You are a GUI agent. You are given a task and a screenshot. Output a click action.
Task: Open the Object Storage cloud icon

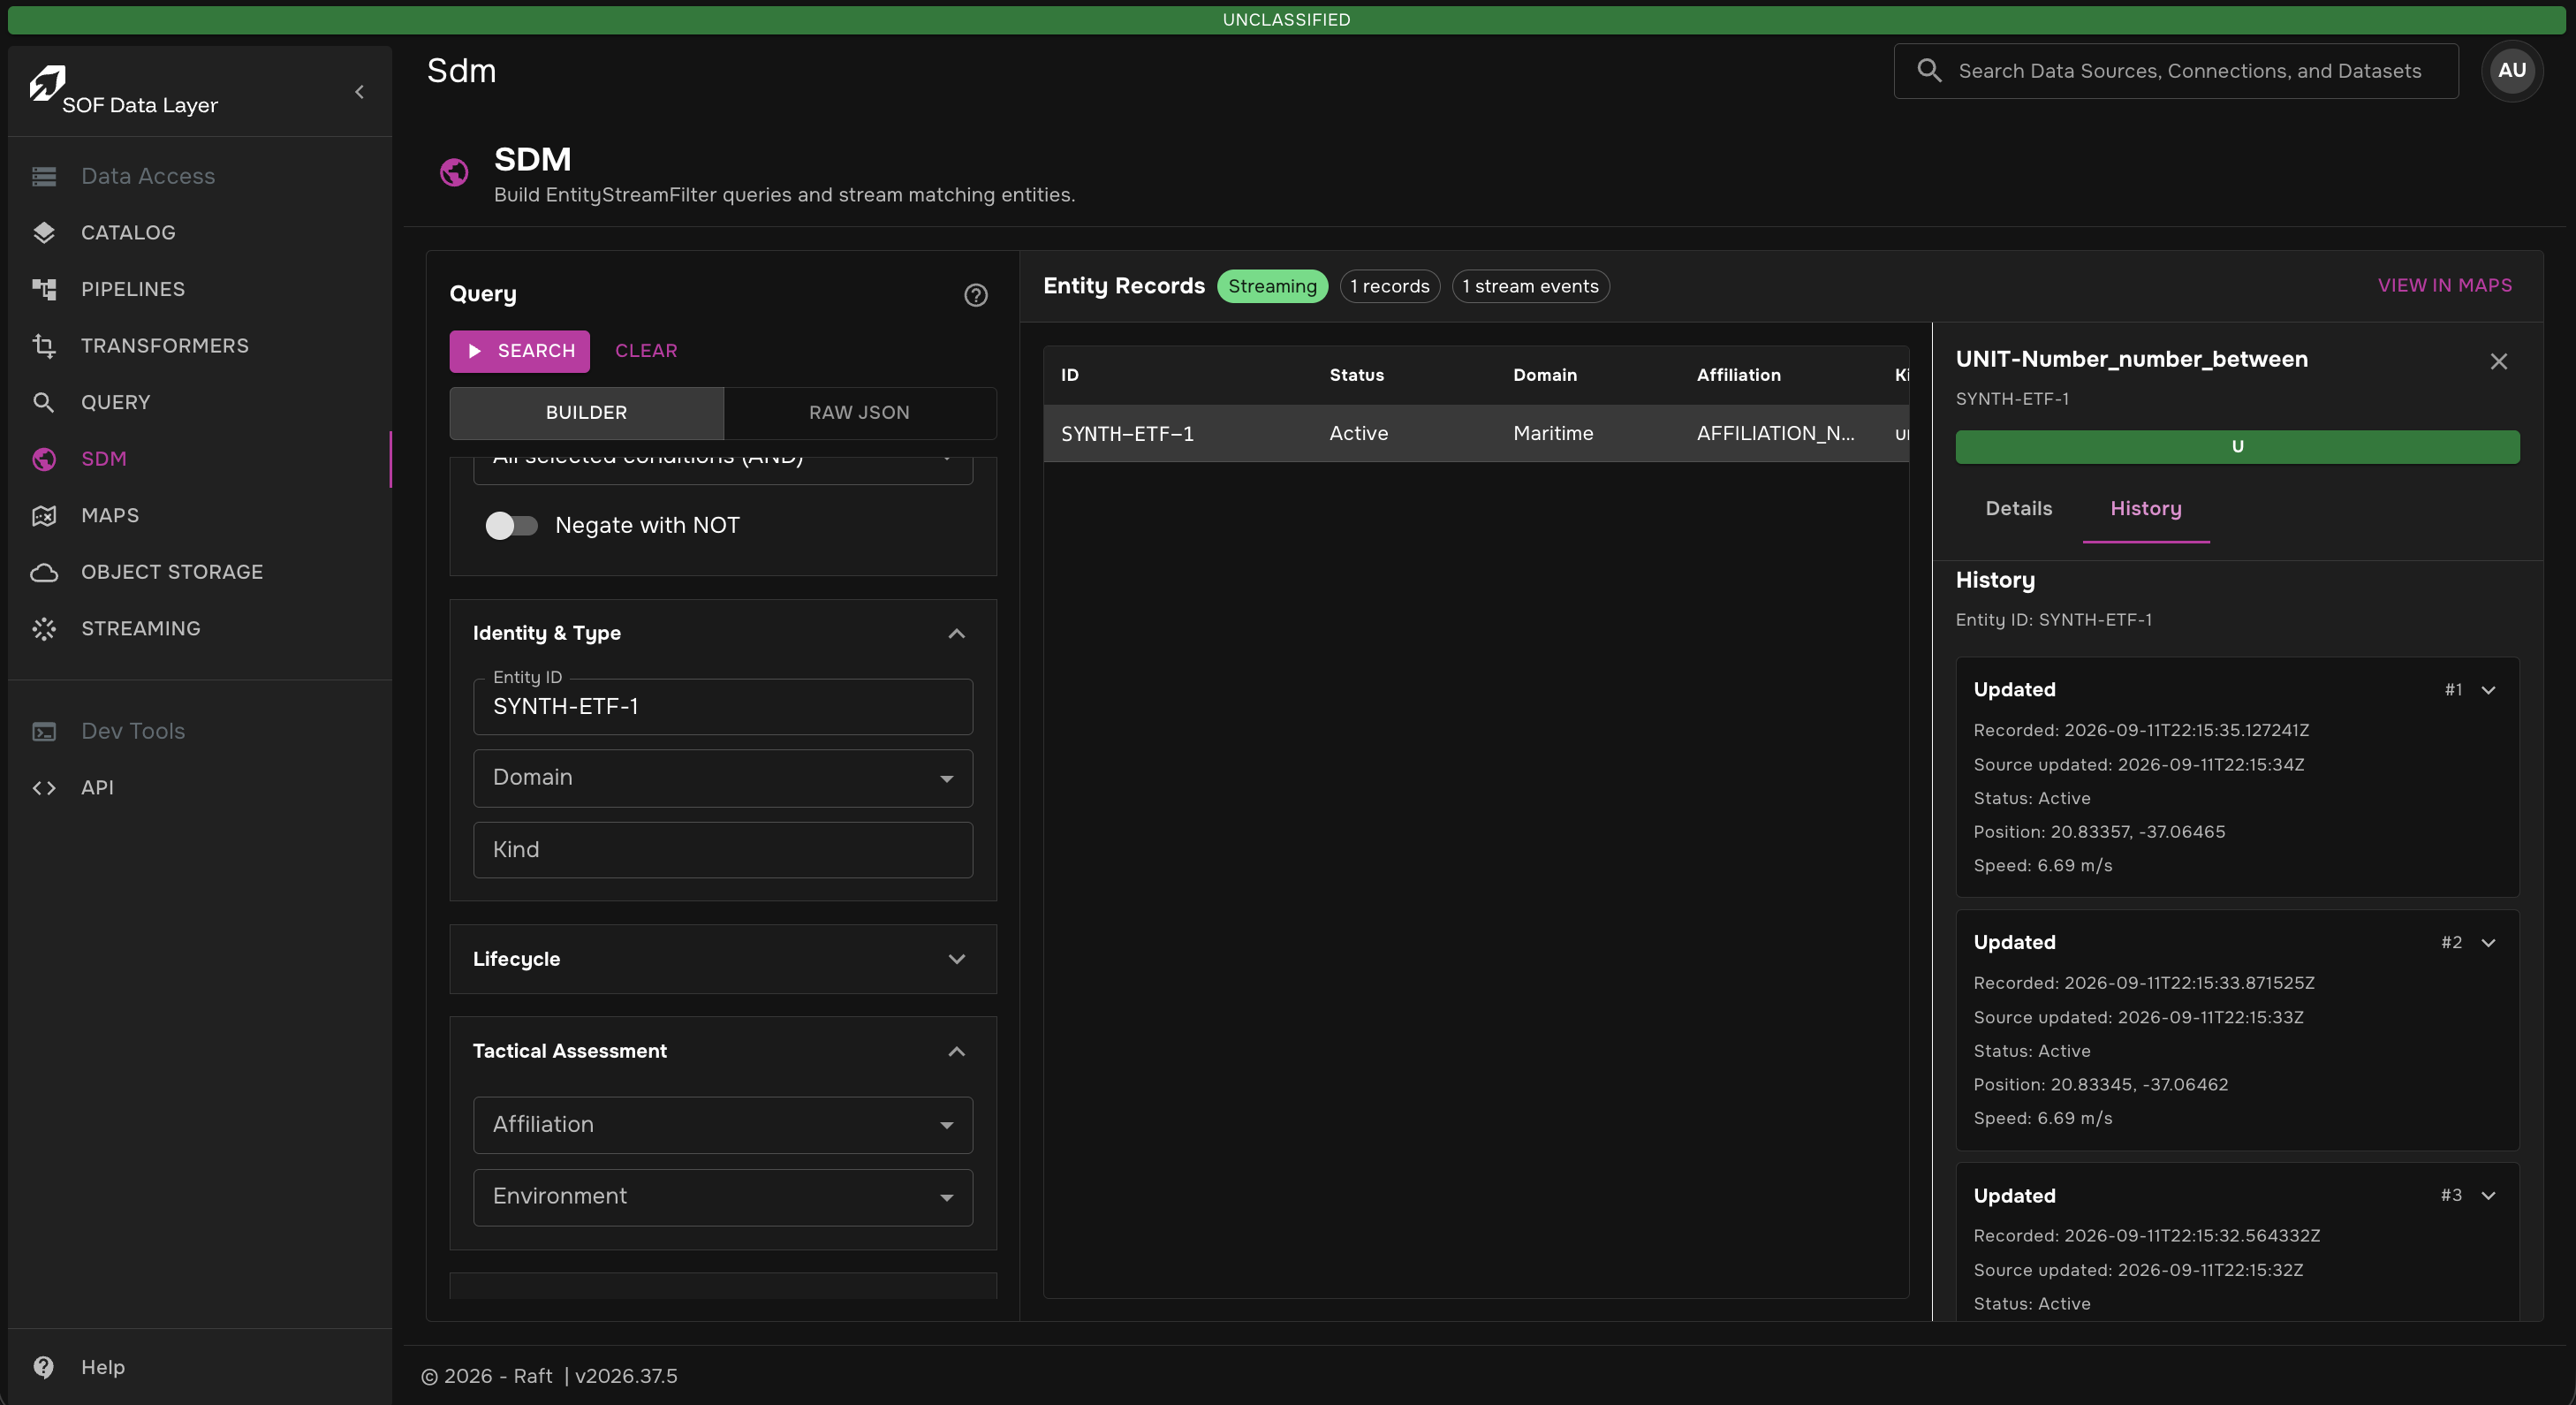(x=44, y=572)
